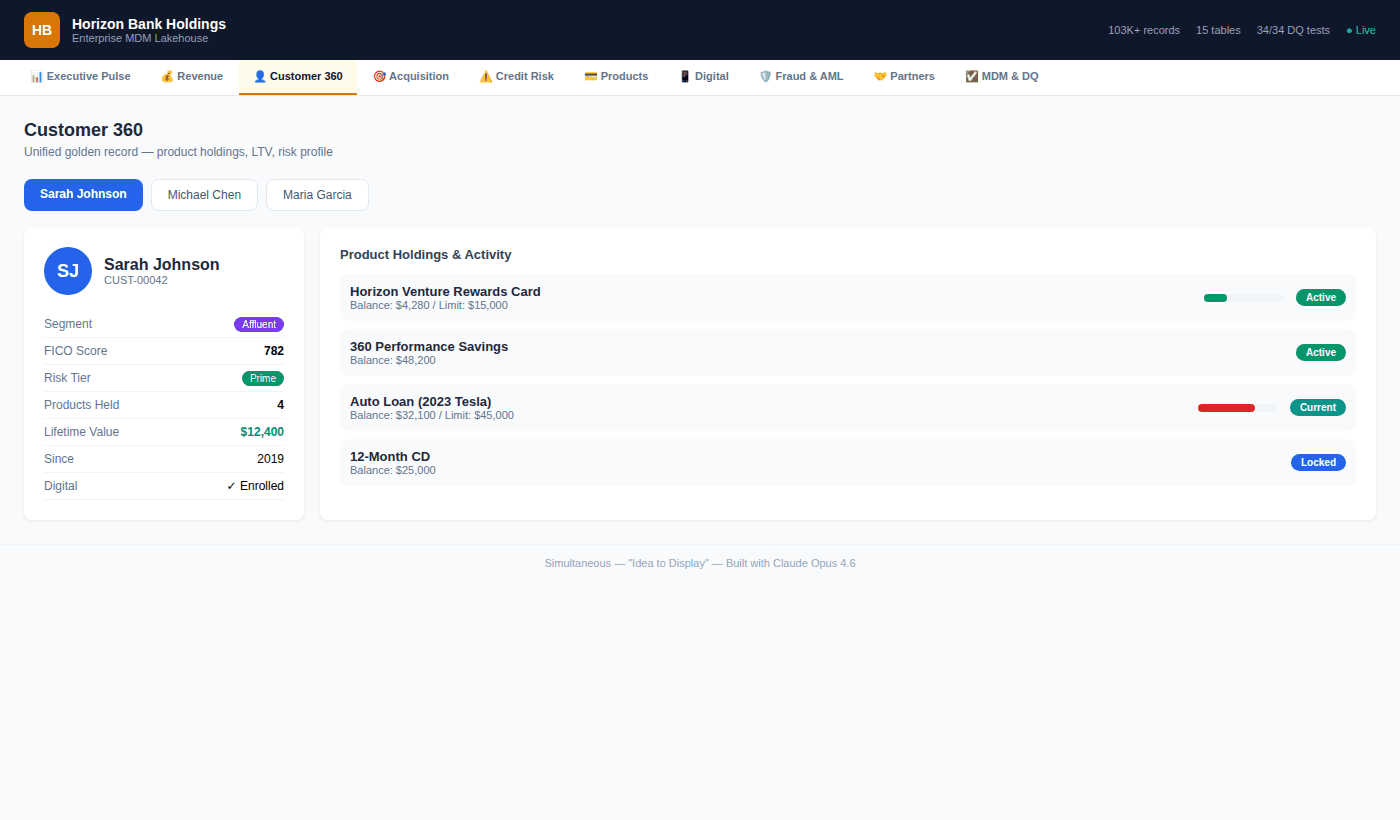Click the Sarah Johnson customer button

pyautogui.click(x=83, y=195)
